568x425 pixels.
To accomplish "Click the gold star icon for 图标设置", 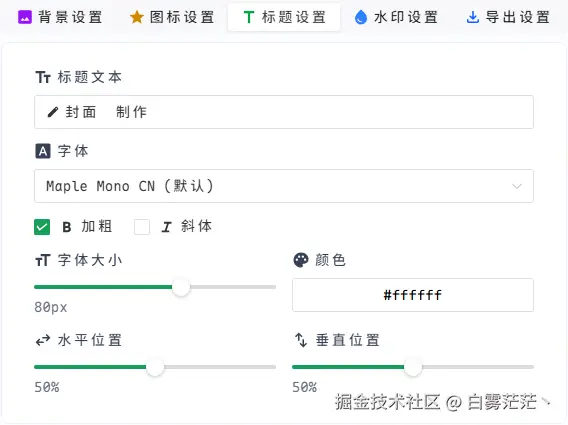I will (137, 17).
